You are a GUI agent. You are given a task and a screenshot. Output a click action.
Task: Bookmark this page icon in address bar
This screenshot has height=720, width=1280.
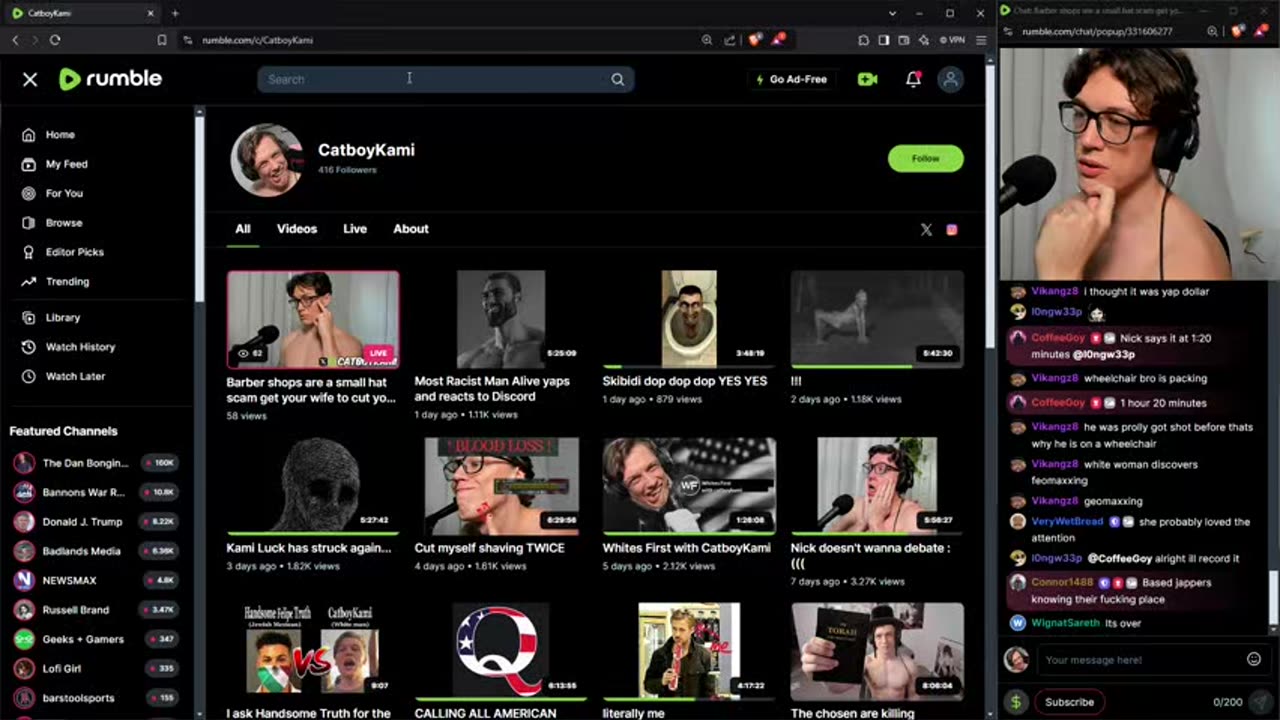pos(162,40)
